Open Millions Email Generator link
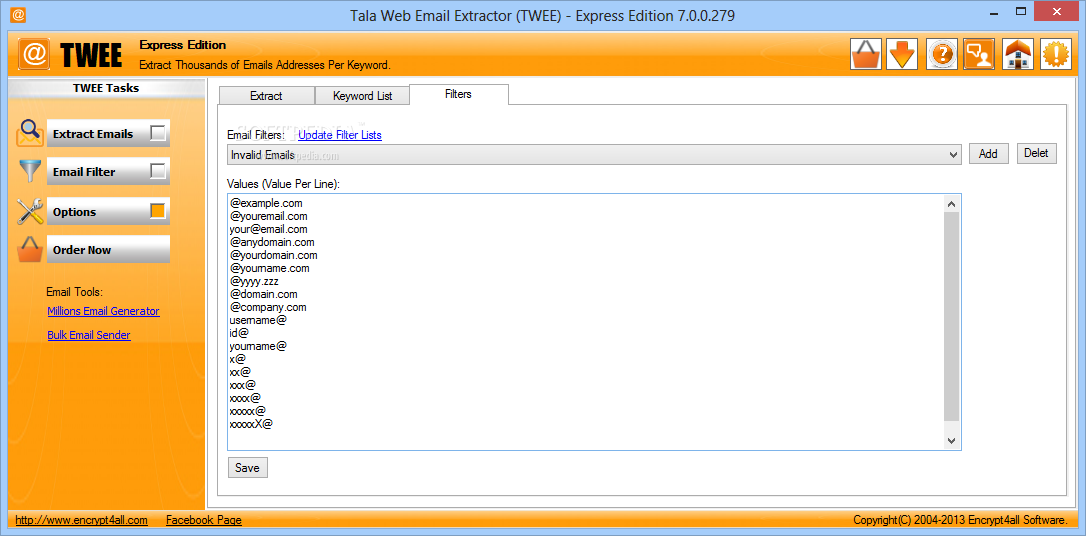This screenshot has width=1086, height=536. pyautogui.click(x=103, y=311)
